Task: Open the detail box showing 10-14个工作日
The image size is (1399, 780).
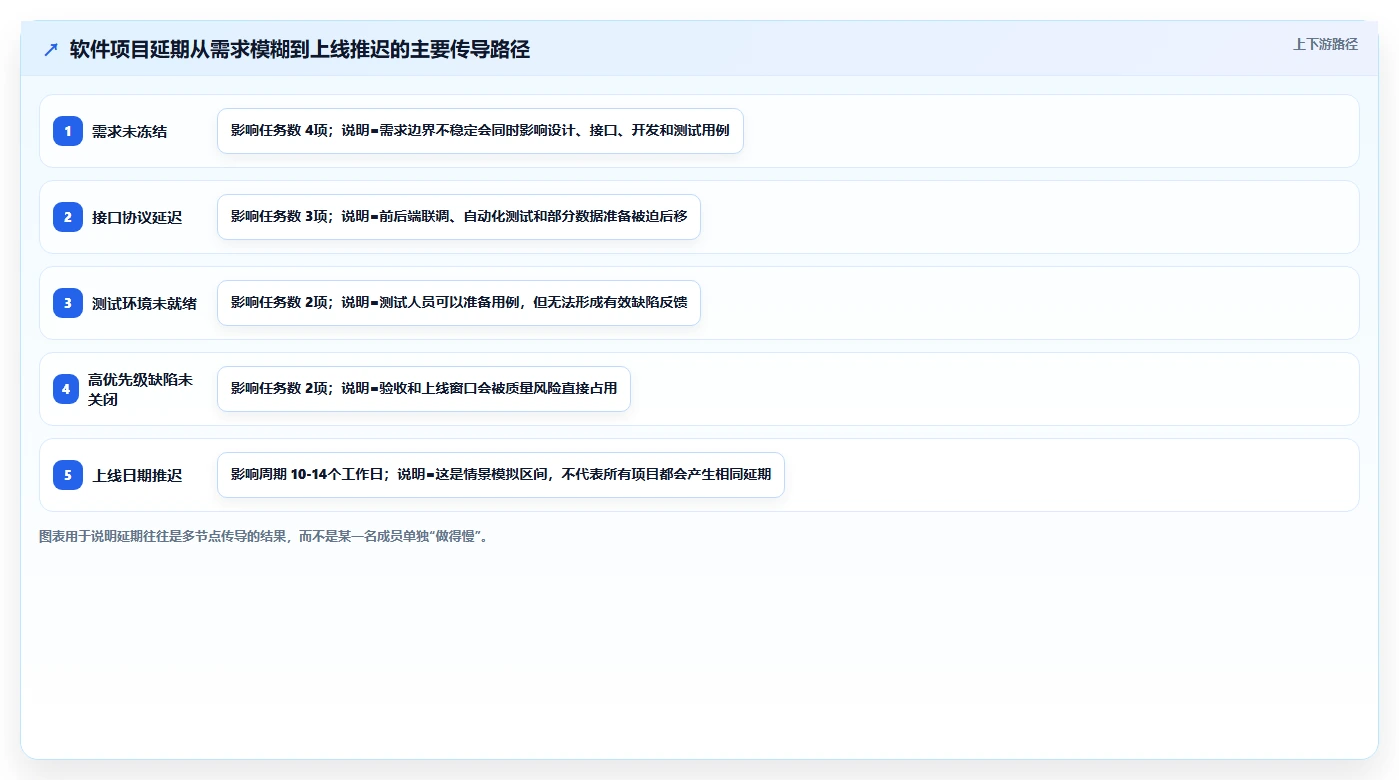Action: pyautogui.click(x=501, y=475)
